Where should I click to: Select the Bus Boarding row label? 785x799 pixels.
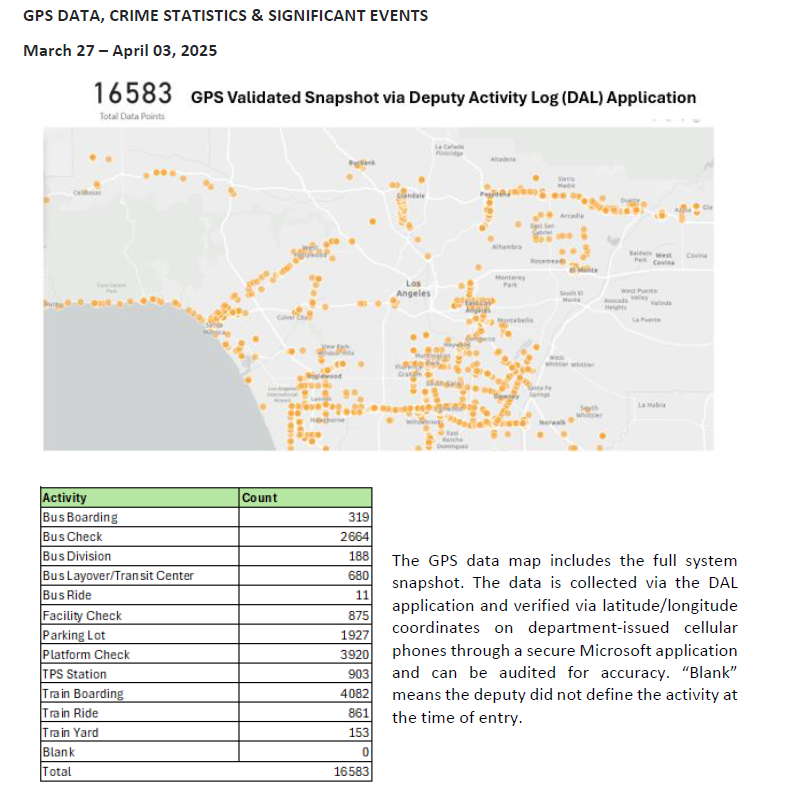pos(80,517)
